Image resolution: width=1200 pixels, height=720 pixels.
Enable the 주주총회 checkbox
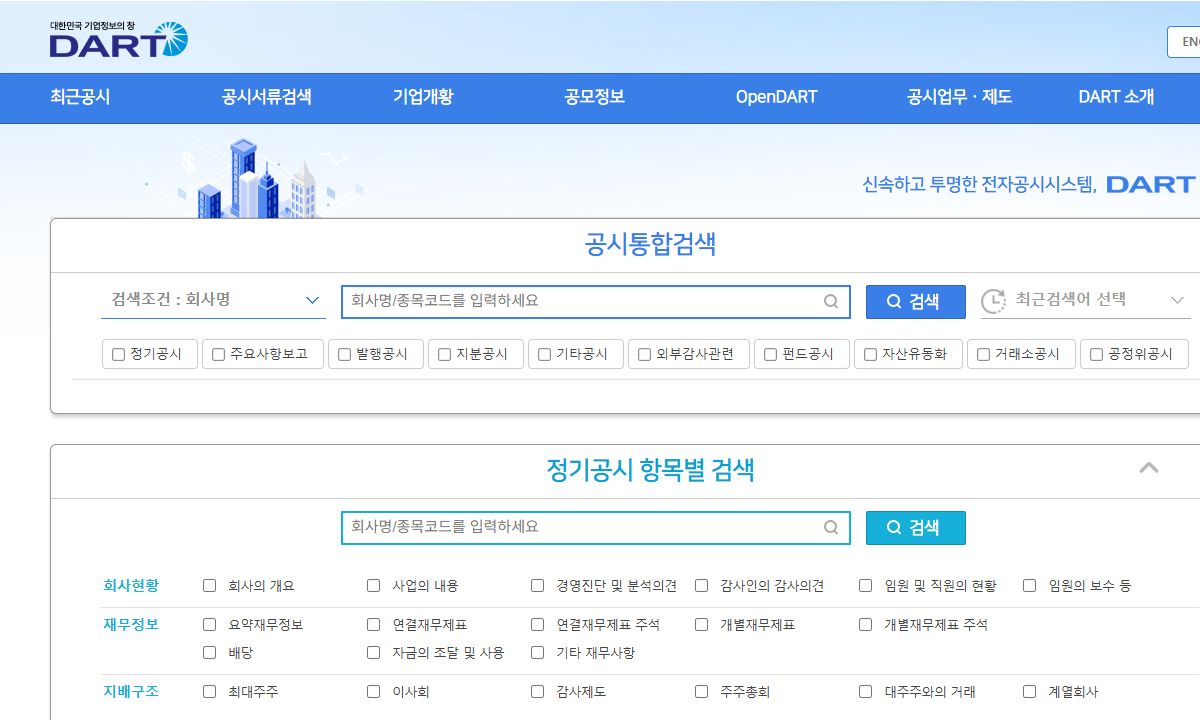click(701, 692)
